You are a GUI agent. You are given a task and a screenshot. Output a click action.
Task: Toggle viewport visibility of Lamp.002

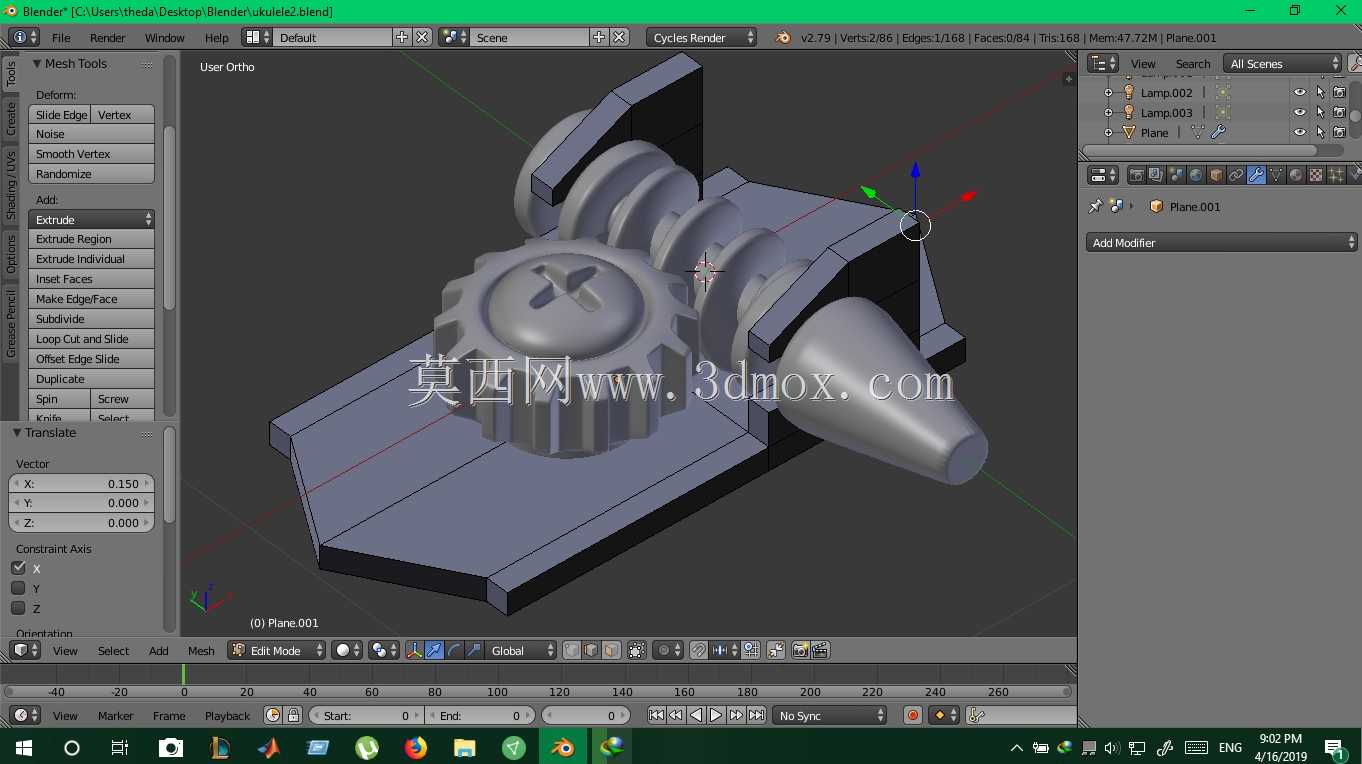[x=1300, y=92]
